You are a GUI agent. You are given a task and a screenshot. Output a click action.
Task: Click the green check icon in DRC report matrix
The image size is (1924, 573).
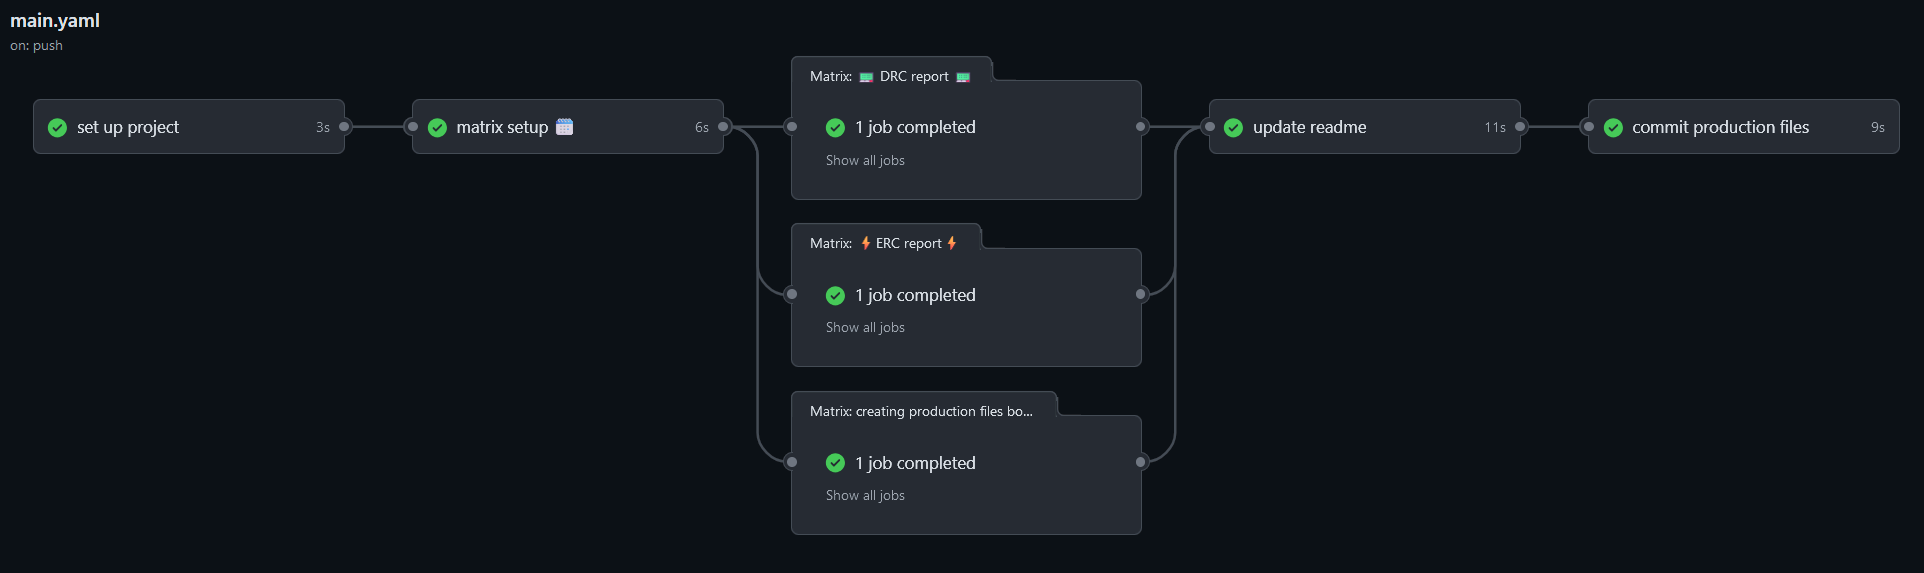click(x=835, y=127)
